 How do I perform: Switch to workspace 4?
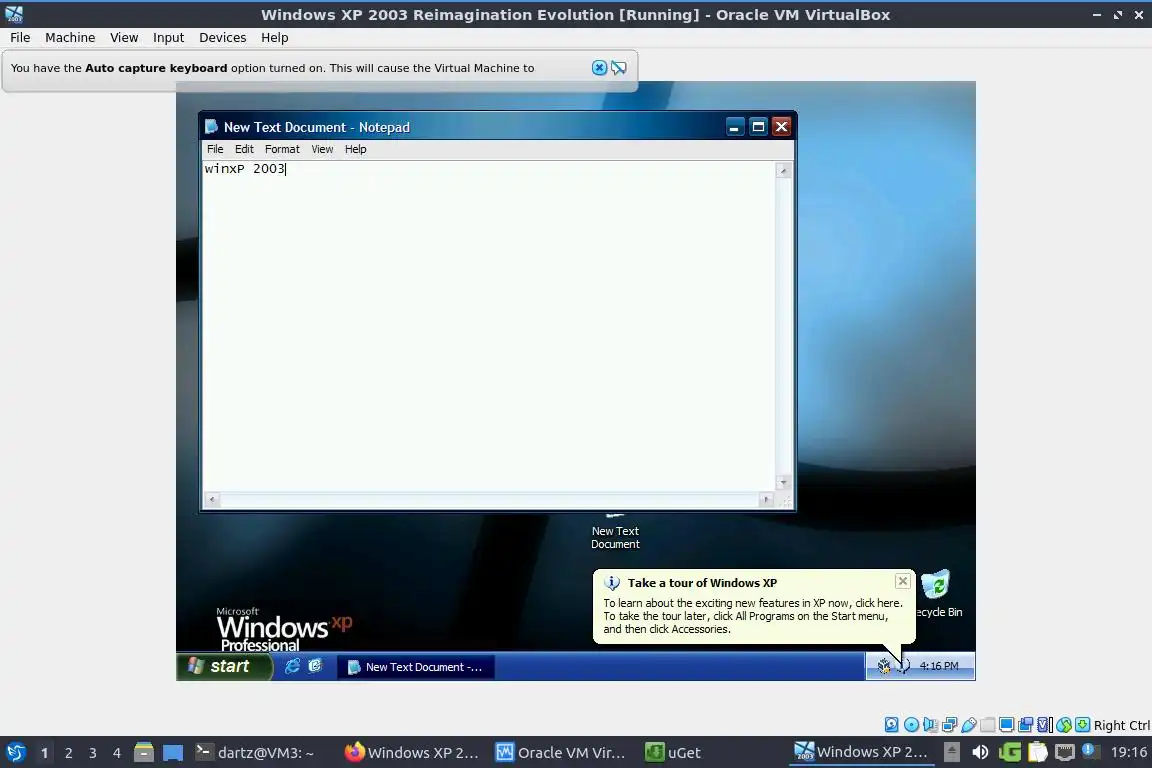116,753
